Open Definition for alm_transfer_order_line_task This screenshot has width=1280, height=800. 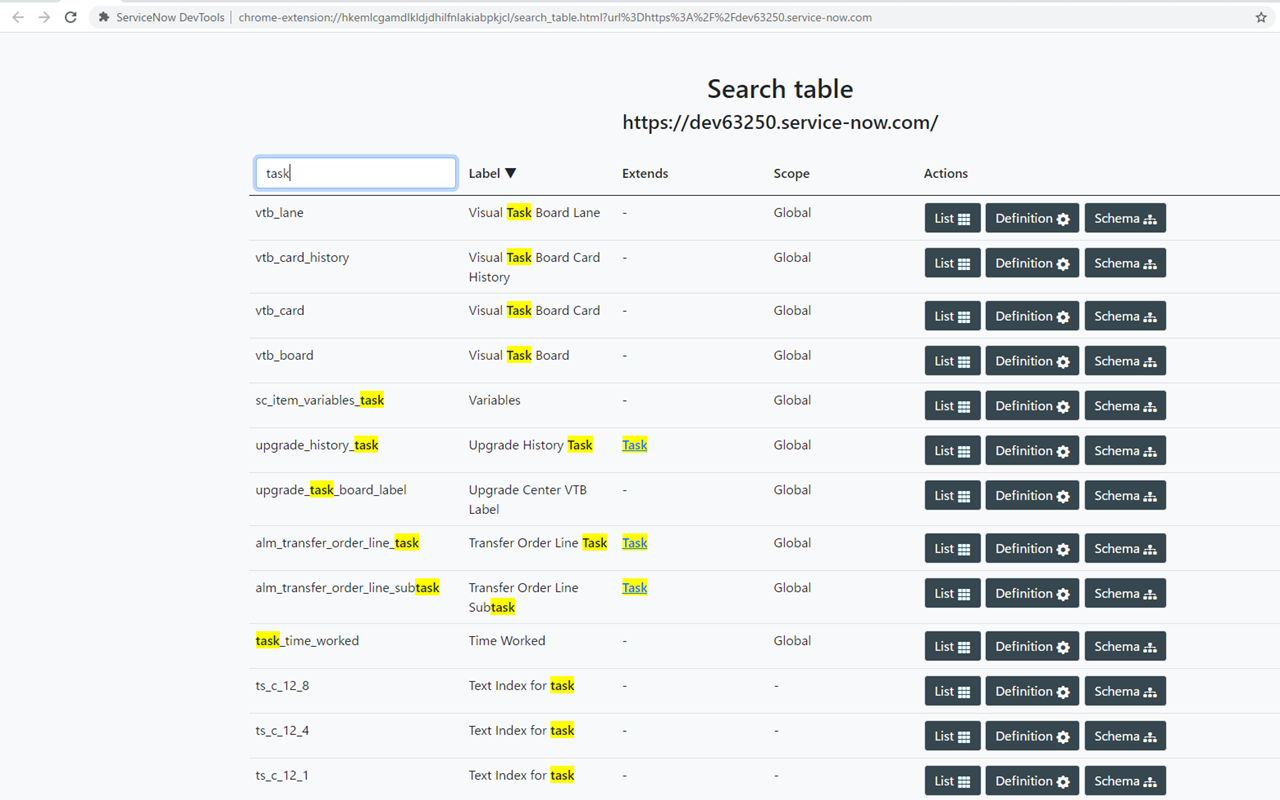(1032, 549)
